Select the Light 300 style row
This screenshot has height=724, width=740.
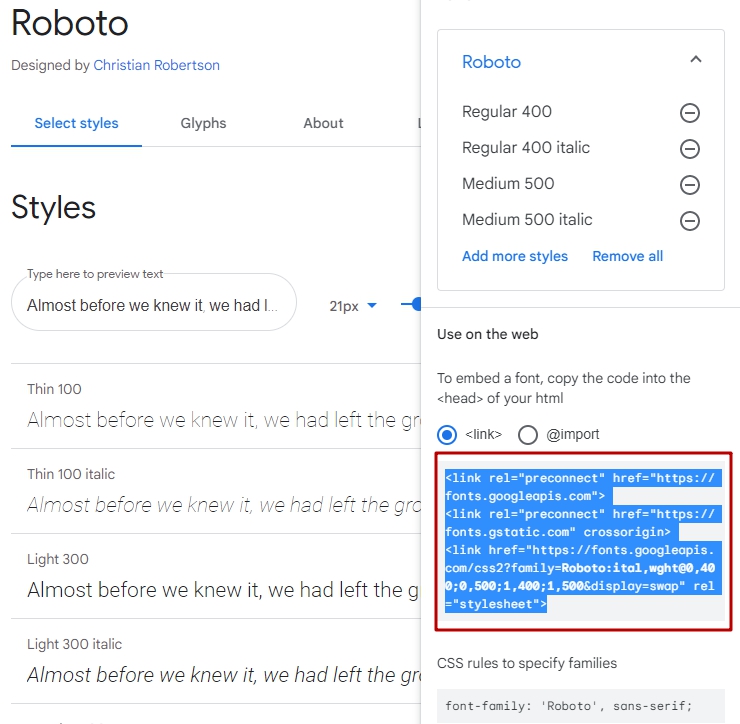tap(216, 576)
